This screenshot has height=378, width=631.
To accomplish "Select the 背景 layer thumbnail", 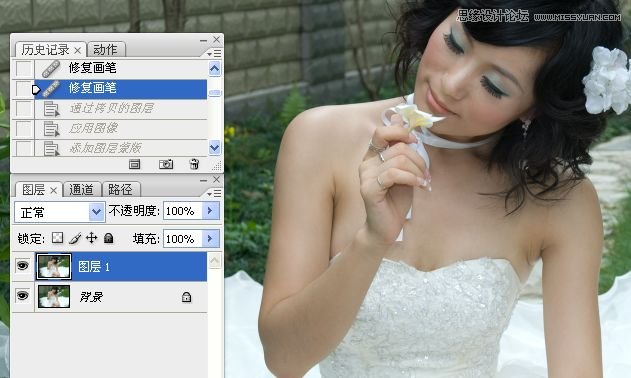I will (x=54, y=296).
